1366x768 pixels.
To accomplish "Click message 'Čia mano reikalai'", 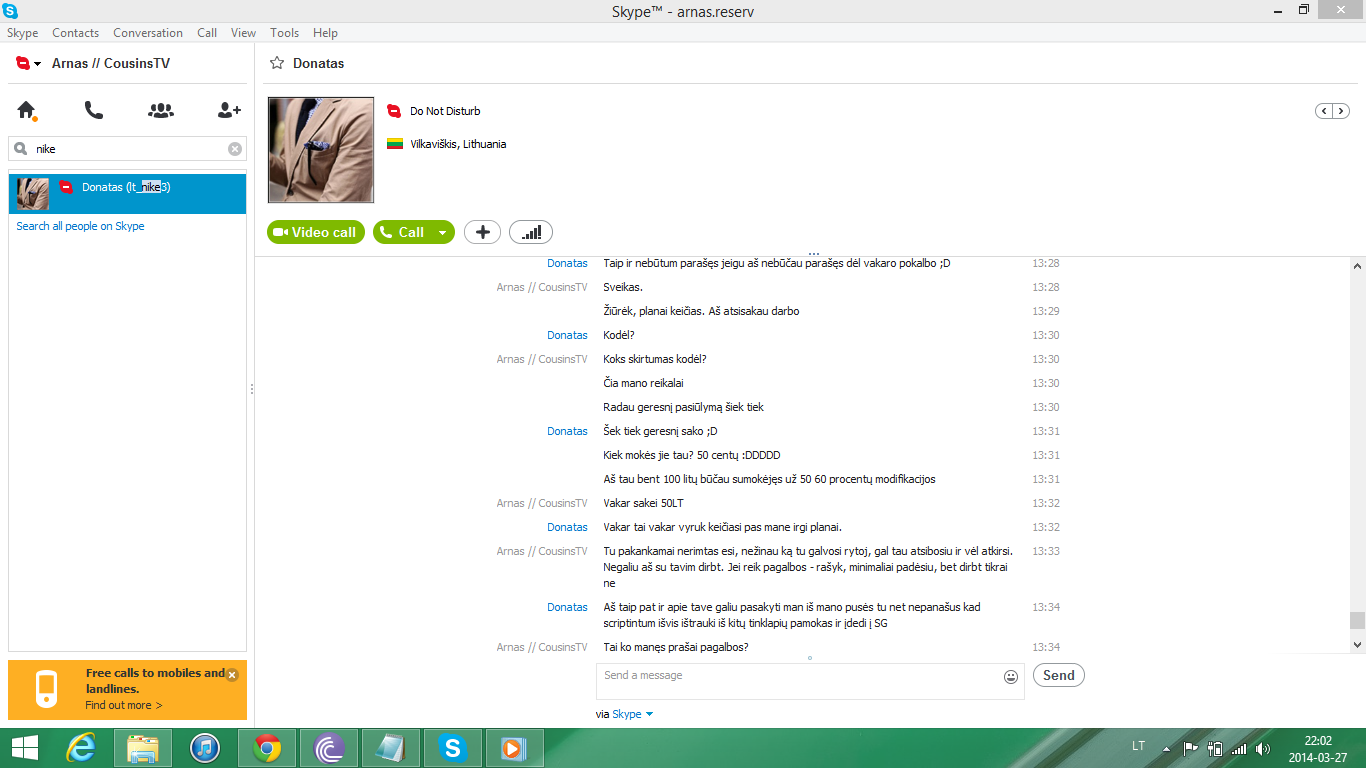I will point(644,383).
